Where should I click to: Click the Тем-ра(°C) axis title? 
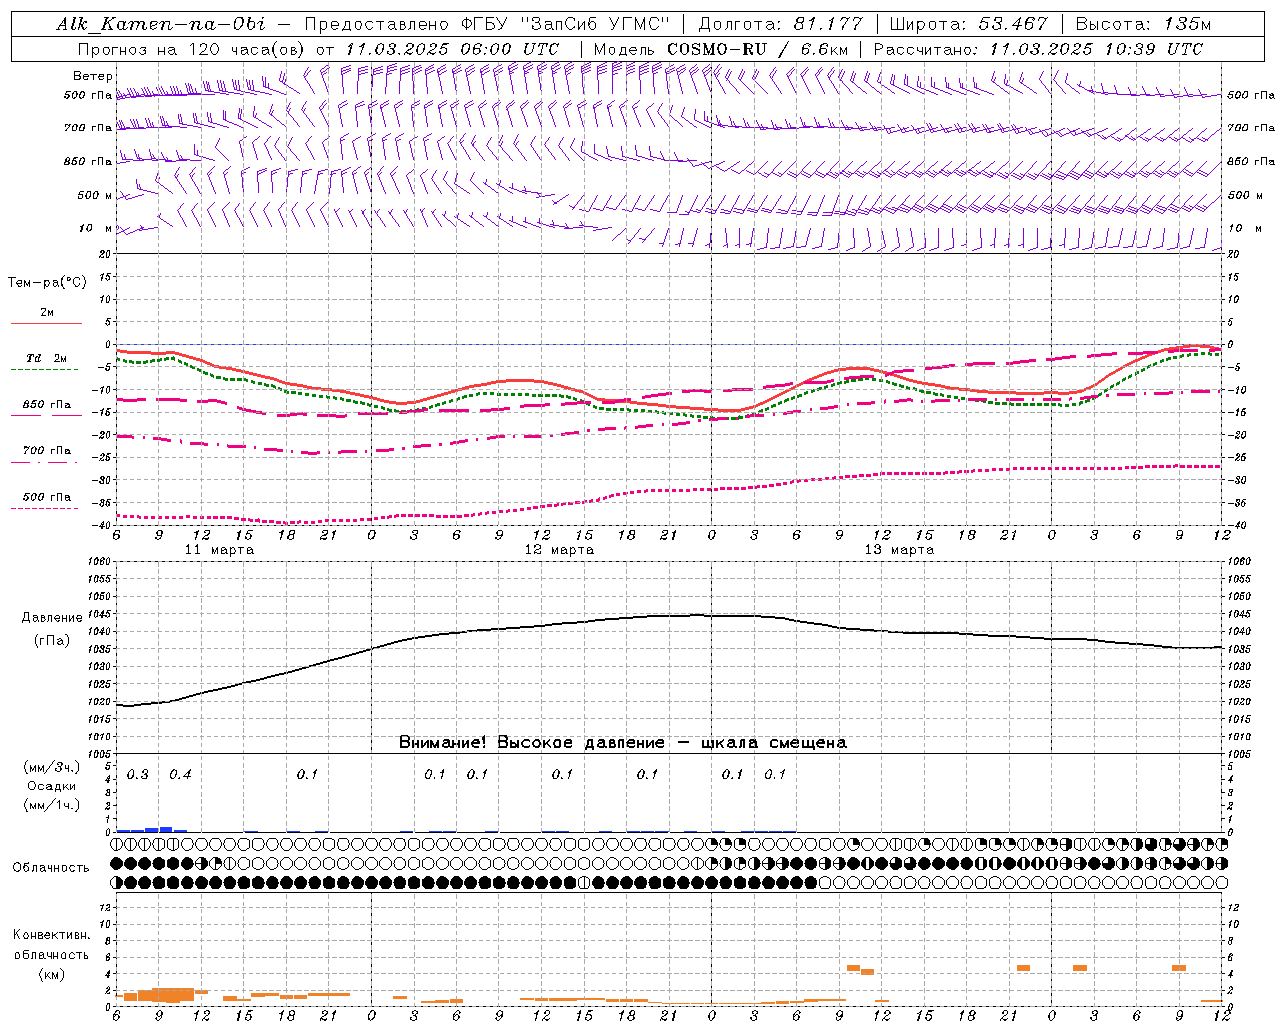(x=47, y=283)
